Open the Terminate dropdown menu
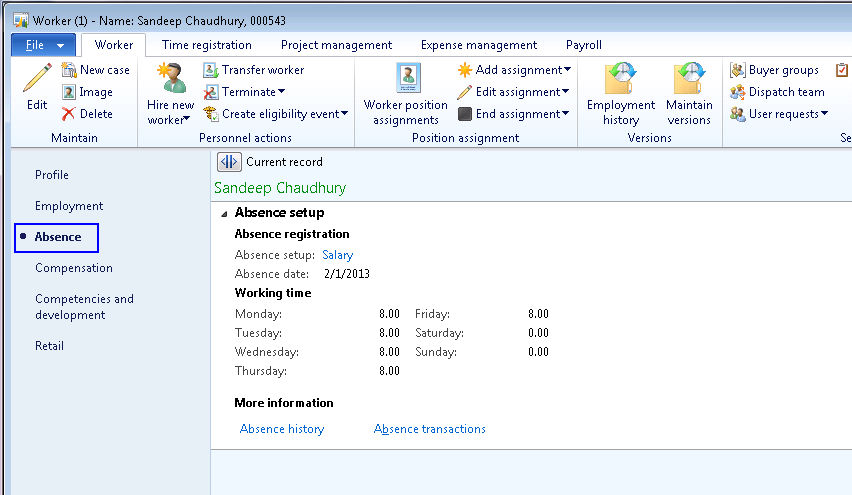Image resolution: width=852 pixels, height=495 pixels. 282,92
